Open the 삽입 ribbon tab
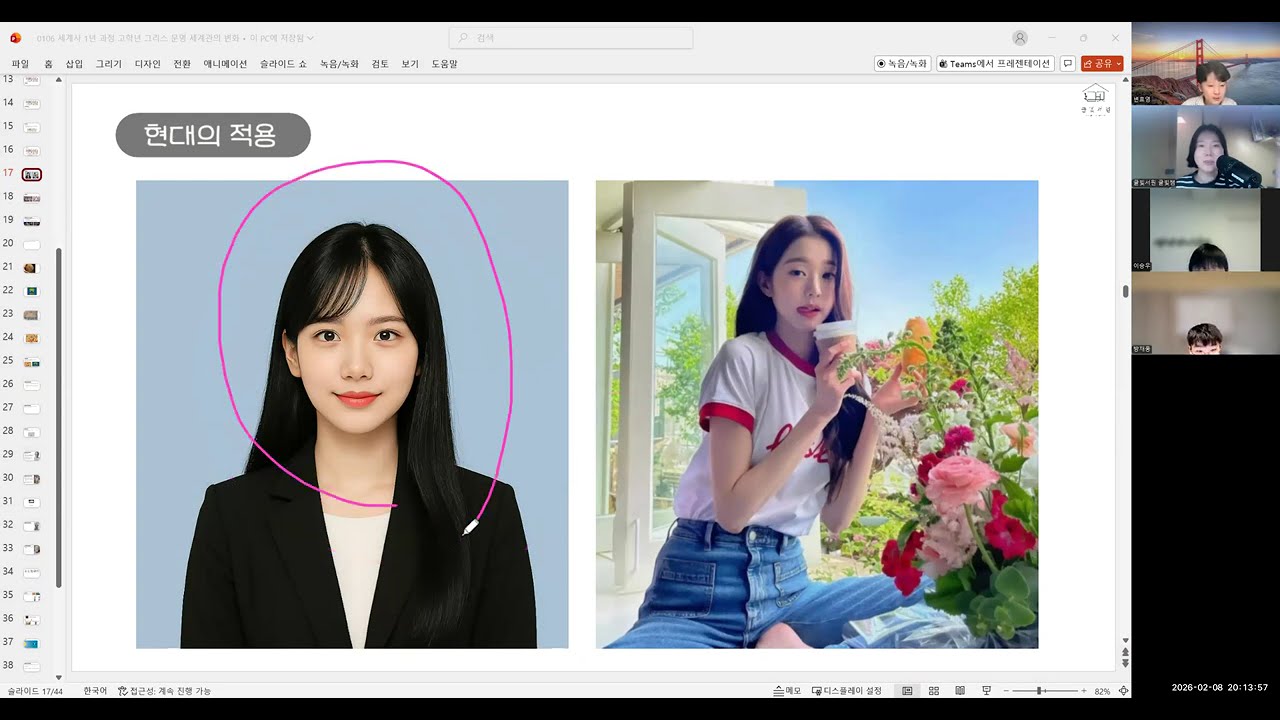This screenshot has height=720, width=1280. [x=74, y=64]
